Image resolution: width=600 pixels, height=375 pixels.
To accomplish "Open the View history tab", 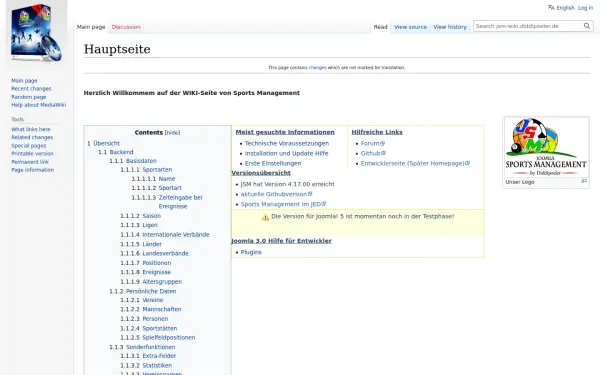I will (x=450, y=27).
